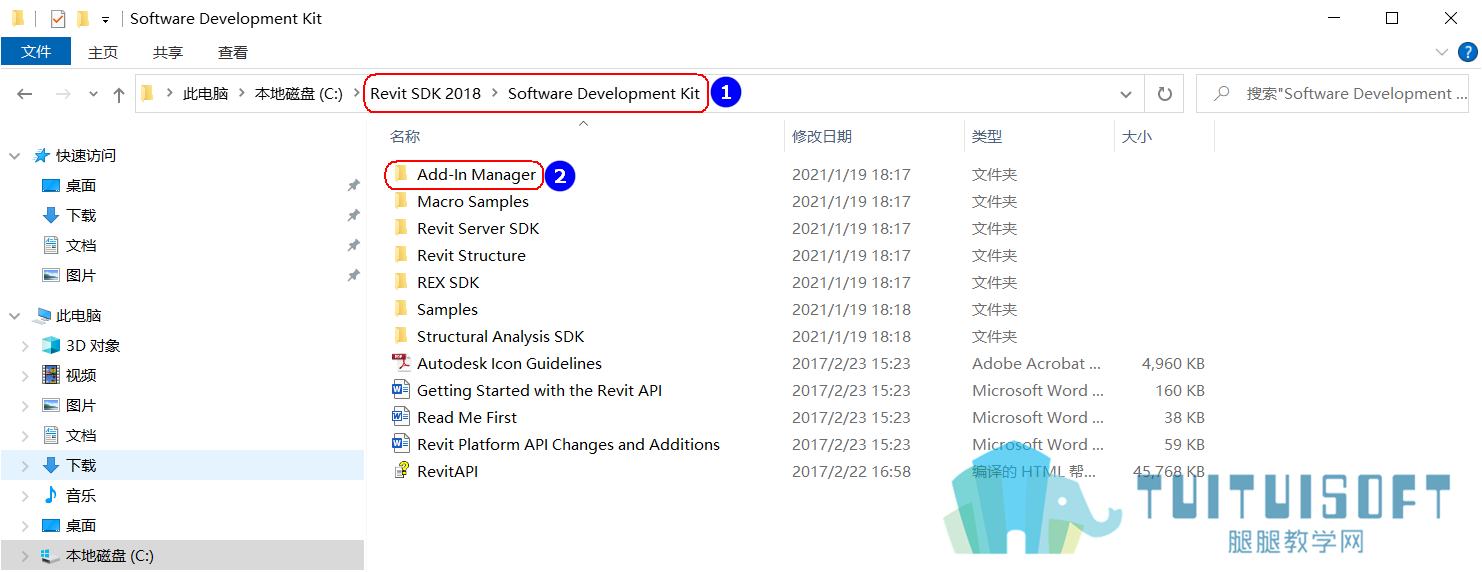
Task: Select the Revit Server SDK folder icon
Action: (x=401, y=228)
